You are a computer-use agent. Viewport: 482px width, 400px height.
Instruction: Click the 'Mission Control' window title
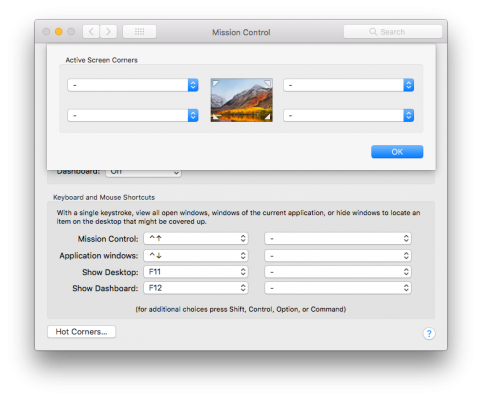coord(241,32)
